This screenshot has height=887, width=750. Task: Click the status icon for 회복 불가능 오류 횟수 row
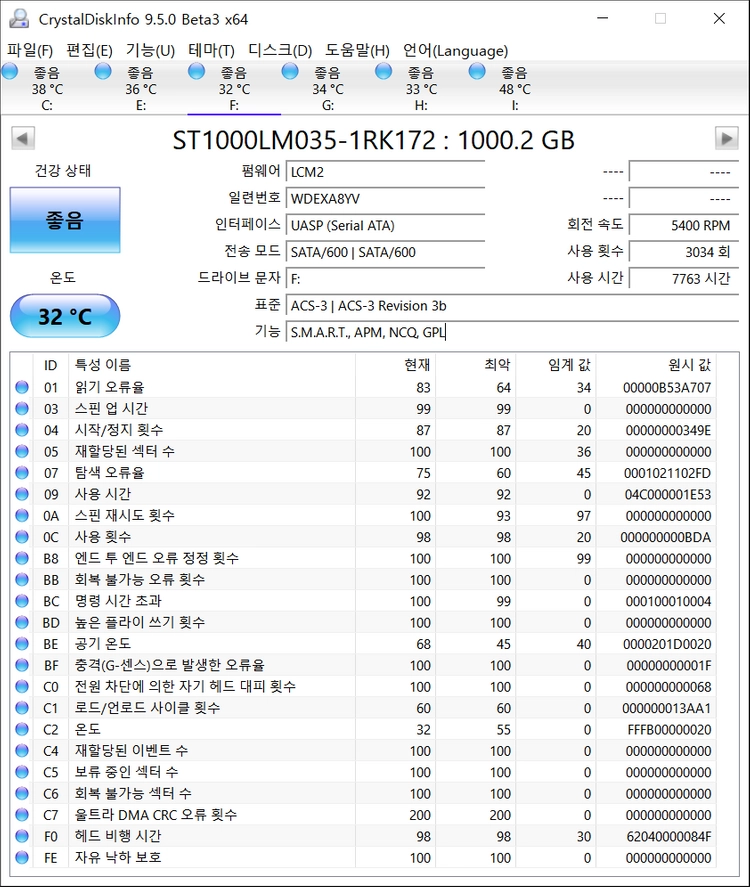pos(22,580)
